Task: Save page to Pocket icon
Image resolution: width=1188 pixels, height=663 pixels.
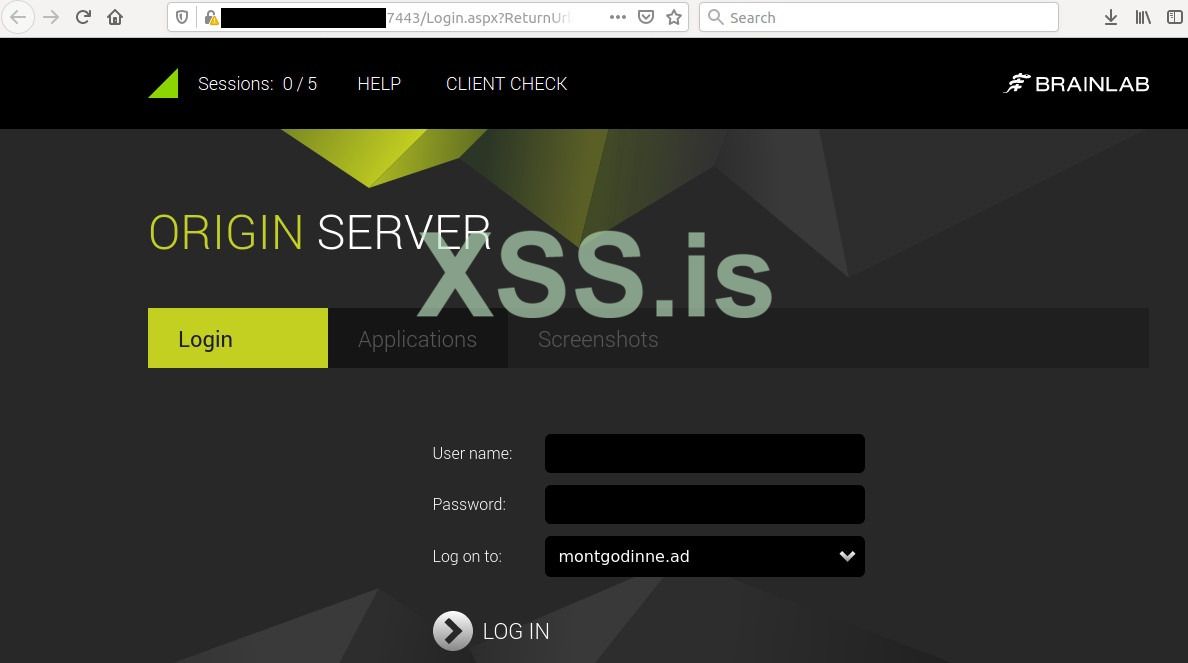Action: click(646, 17)
